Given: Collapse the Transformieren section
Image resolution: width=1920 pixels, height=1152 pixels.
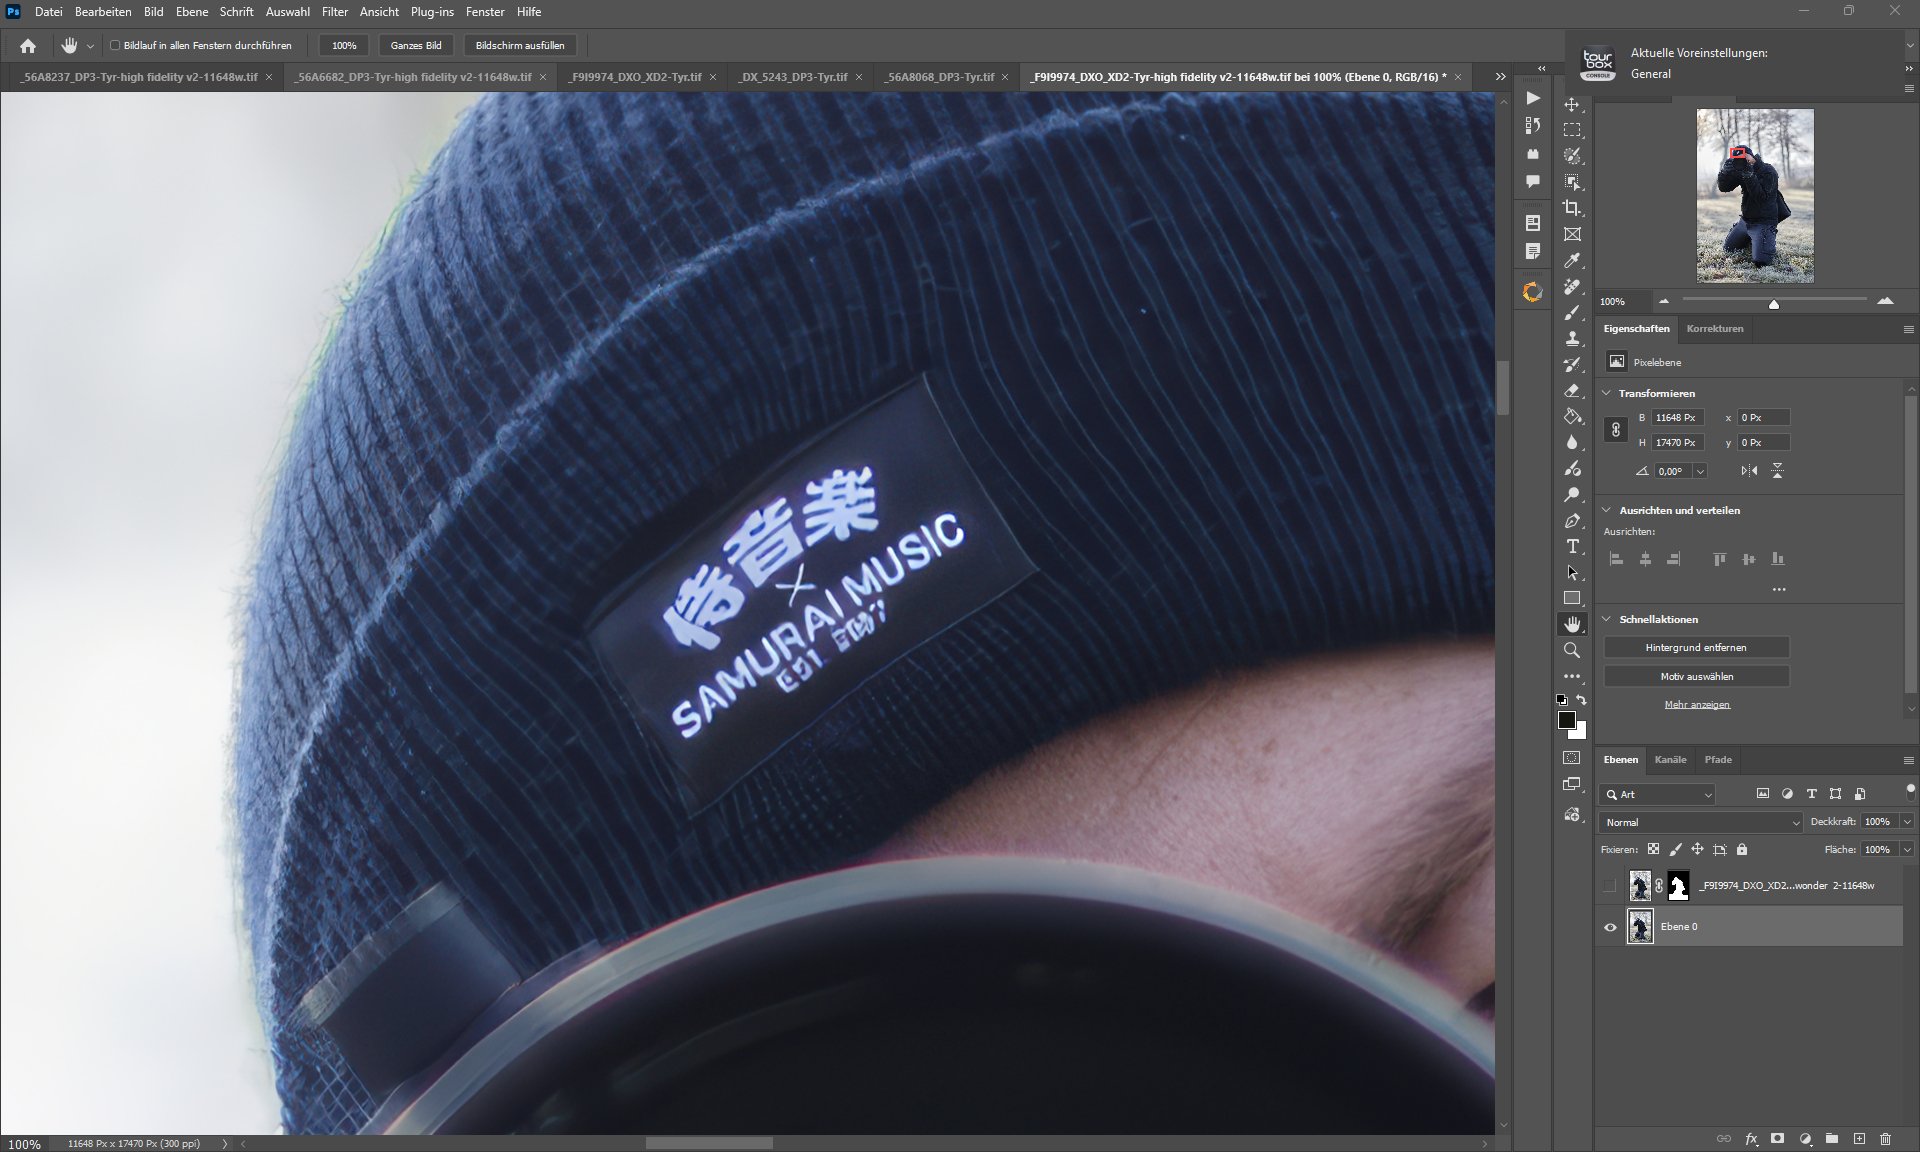Looking at the screenshot, I should [x=1607, y=393].
